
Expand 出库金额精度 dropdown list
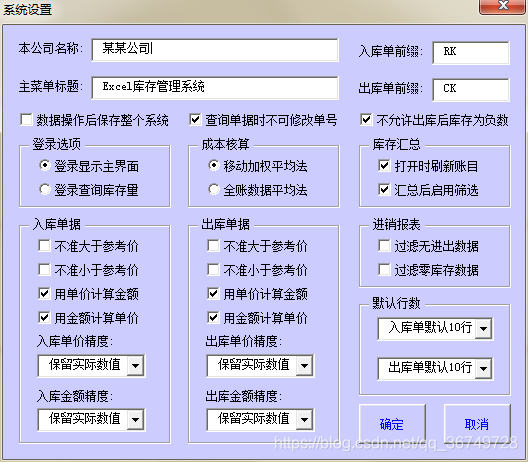(x=304, y=419)
